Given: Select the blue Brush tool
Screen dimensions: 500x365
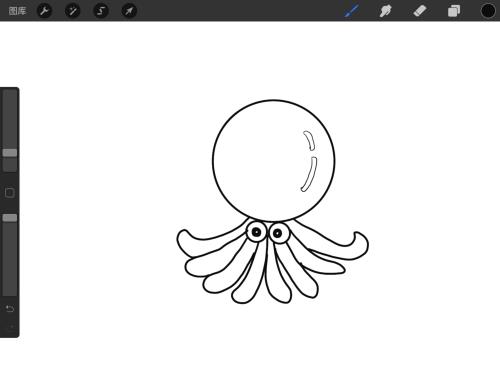Looking at the screenshot, I should point(352,11).
